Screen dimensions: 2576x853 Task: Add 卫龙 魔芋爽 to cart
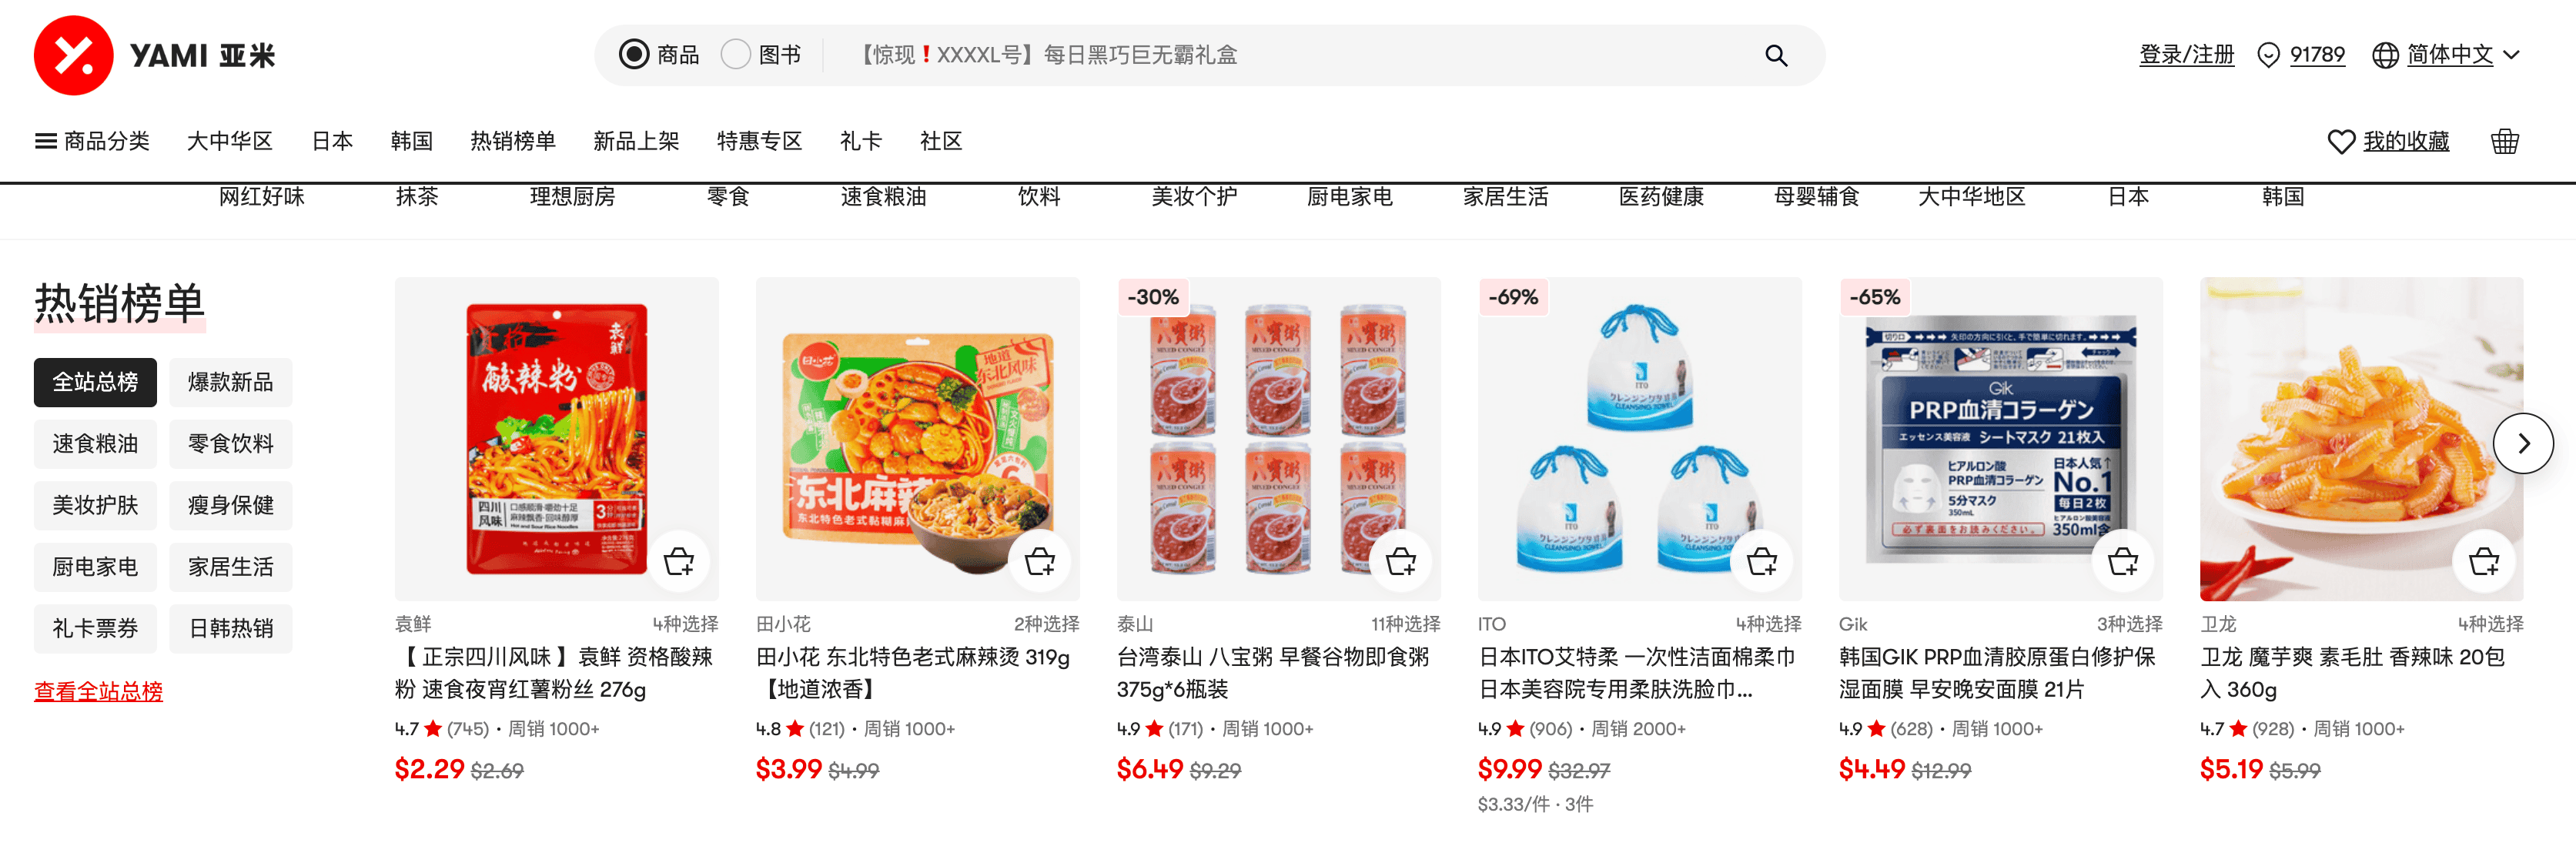pos(2483,561)
